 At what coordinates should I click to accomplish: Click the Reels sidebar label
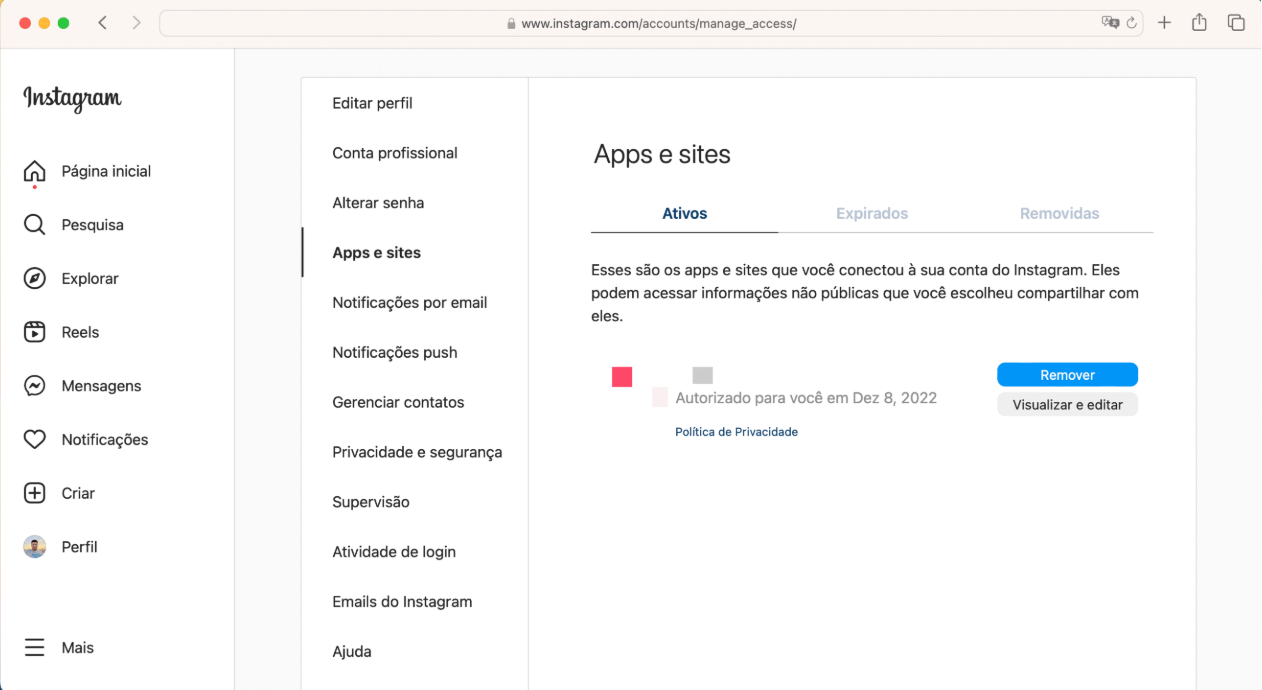click(80, 332)
